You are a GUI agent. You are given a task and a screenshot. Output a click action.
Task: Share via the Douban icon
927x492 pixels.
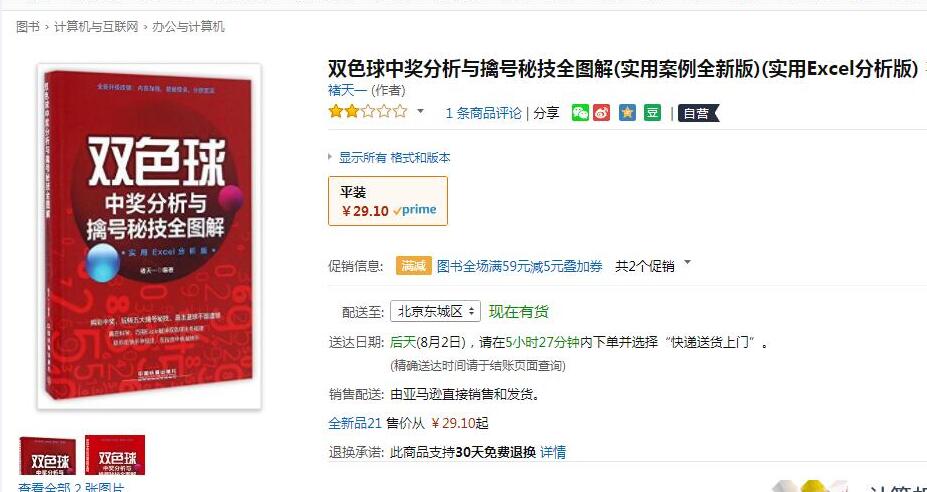tap(653, 112)
